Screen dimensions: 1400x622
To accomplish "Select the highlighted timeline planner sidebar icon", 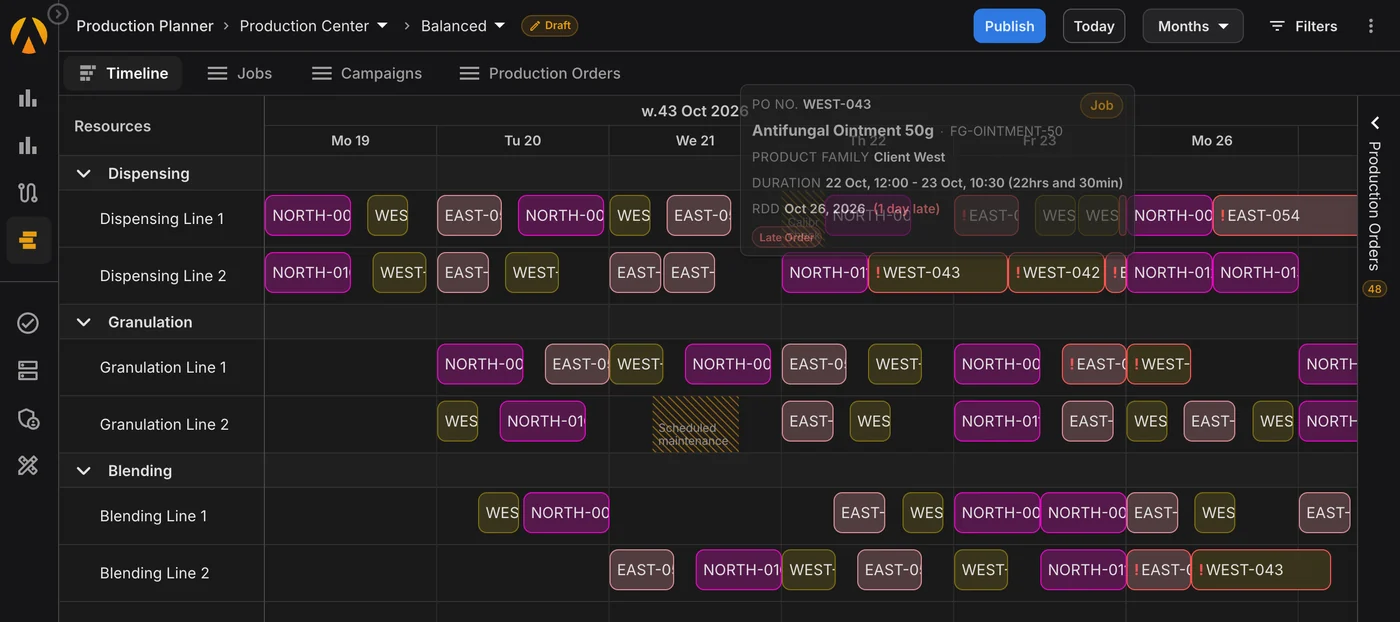I will pos(28,241).
